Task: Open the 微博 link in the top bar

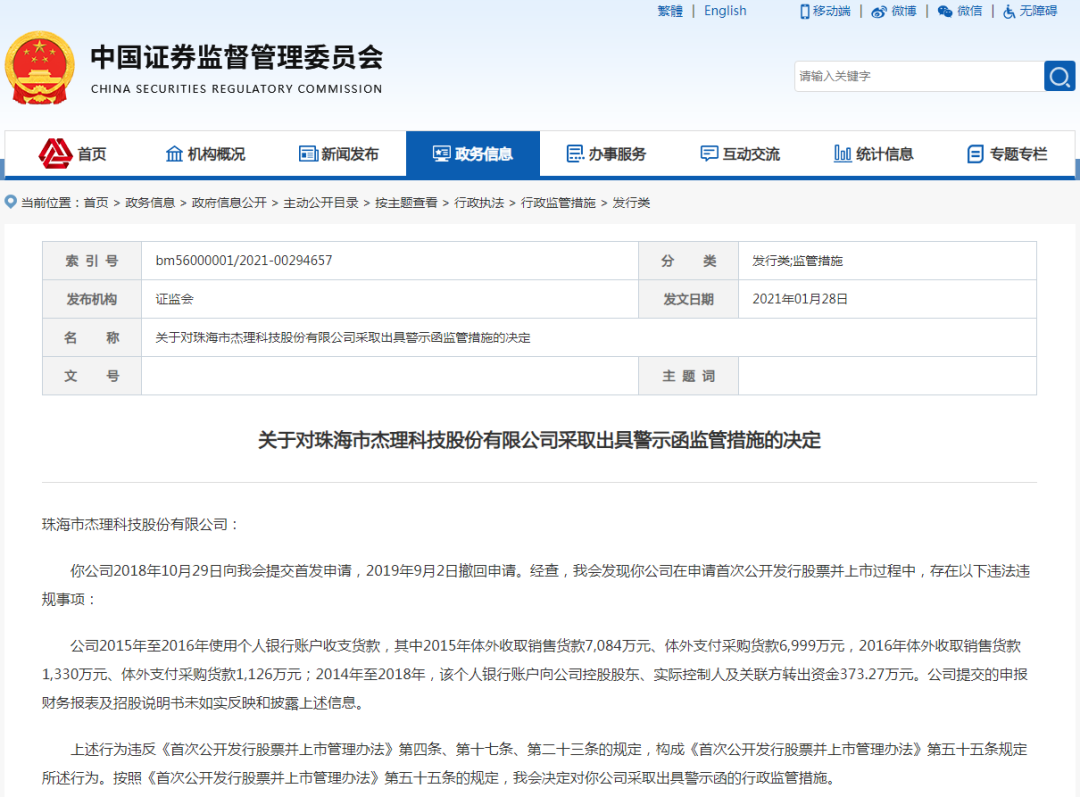Action: 904,11
